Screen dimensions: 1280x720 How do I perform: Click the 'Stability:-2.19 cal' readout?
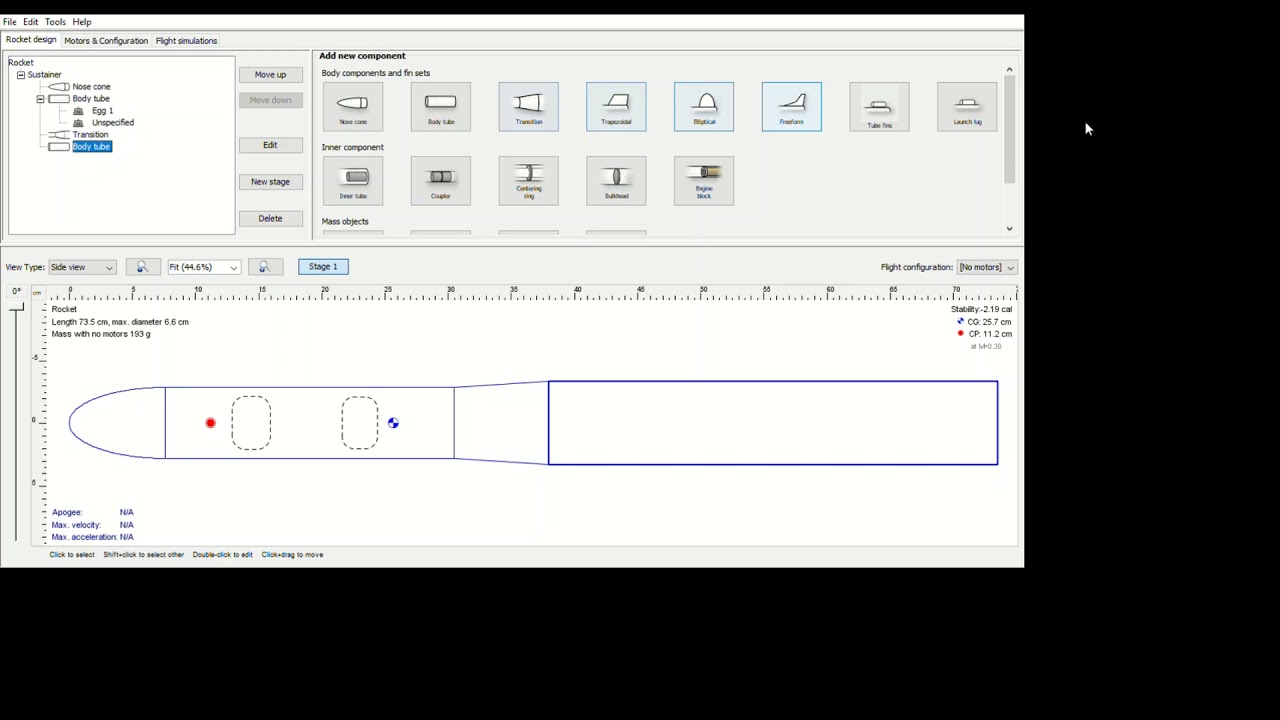(981, 310)
